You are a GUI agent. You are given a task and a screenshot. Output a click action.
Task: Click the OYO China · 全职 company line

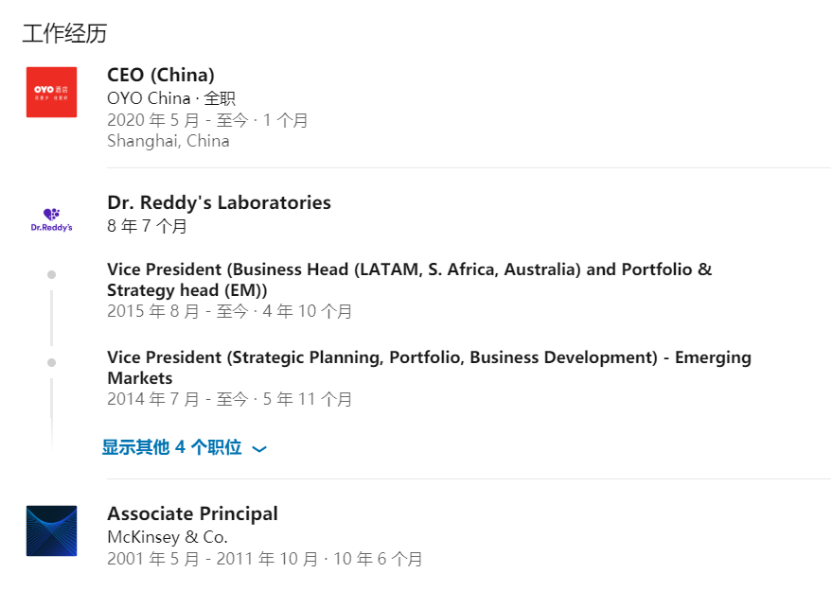tap(171, 98)
